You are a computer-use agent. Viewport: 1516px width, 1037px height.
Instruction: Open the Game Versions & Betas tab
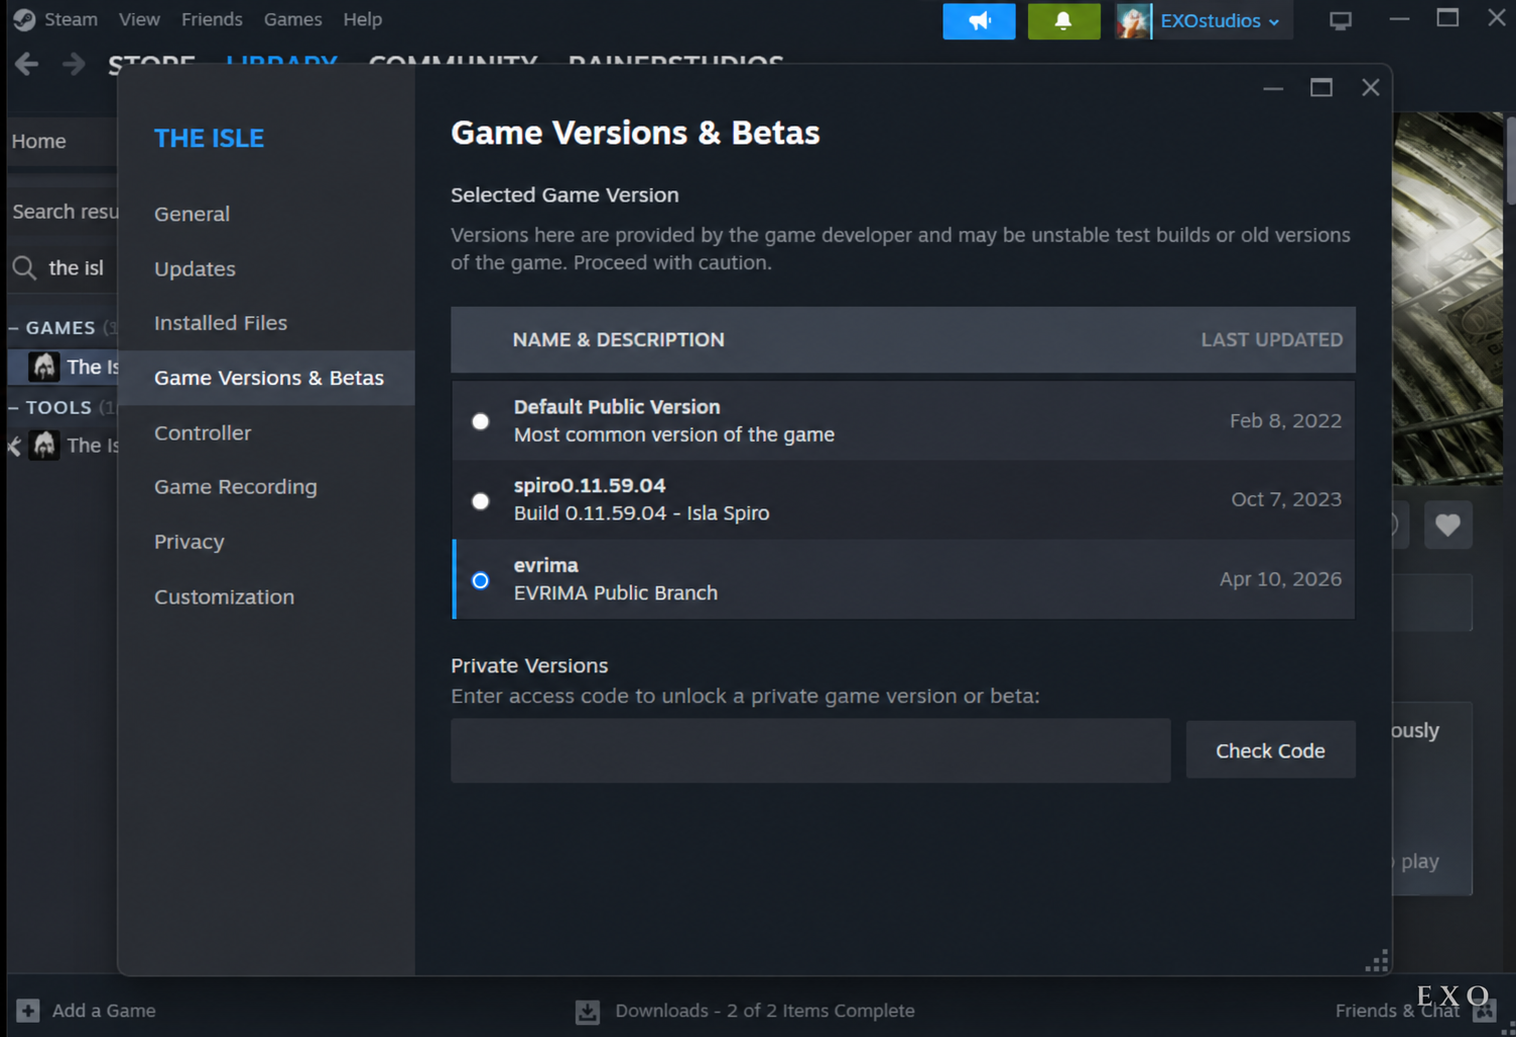[x=266, y=378]
